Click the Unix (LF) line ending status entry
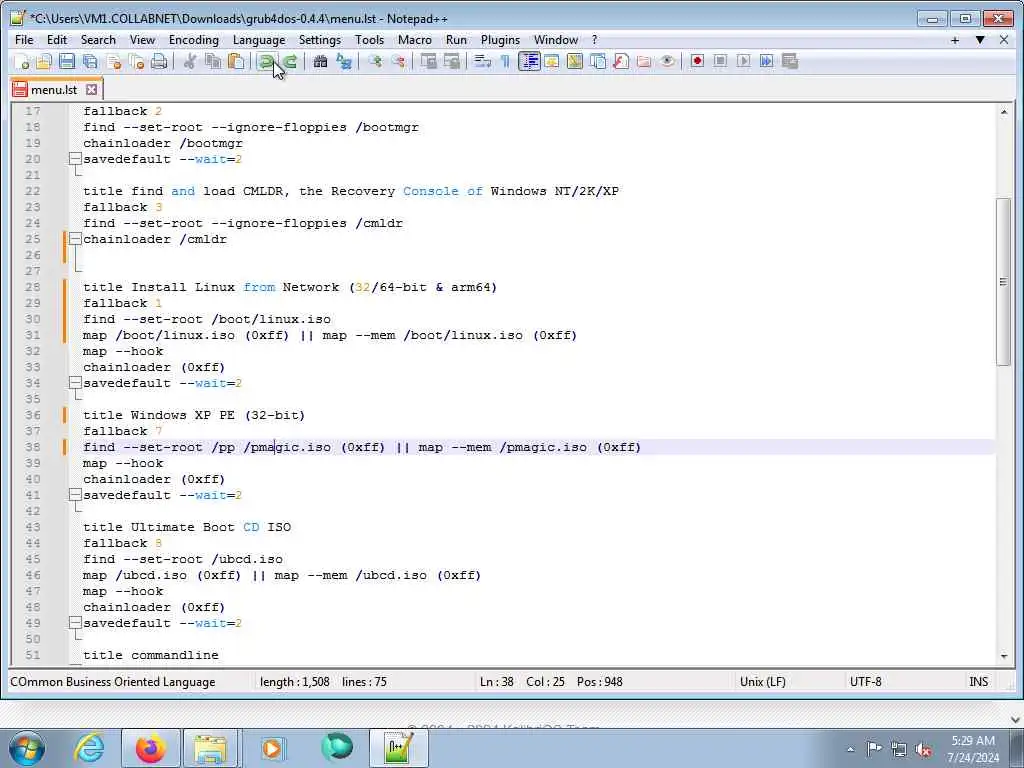Viewport: 1024px width, 768px height. coord(762,682)
